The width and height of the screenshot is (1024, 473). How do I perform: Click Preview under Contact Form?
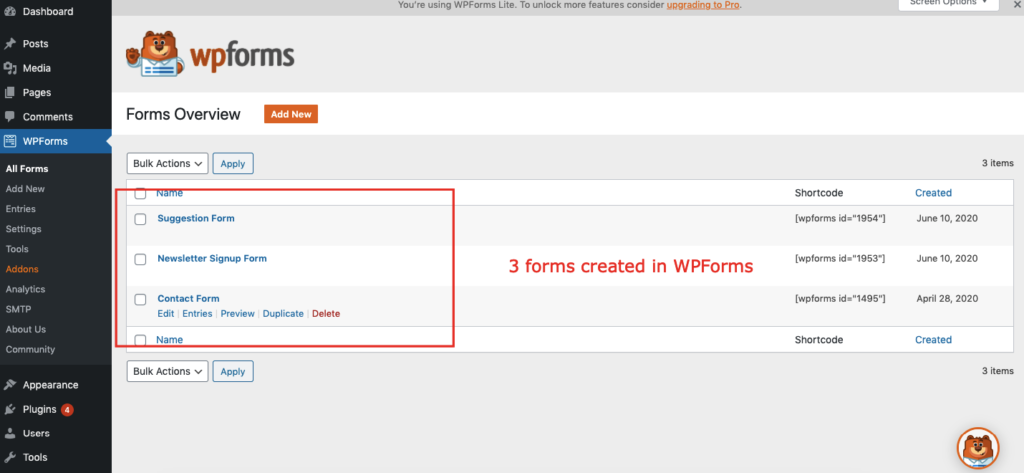click(x=238, y=314)
